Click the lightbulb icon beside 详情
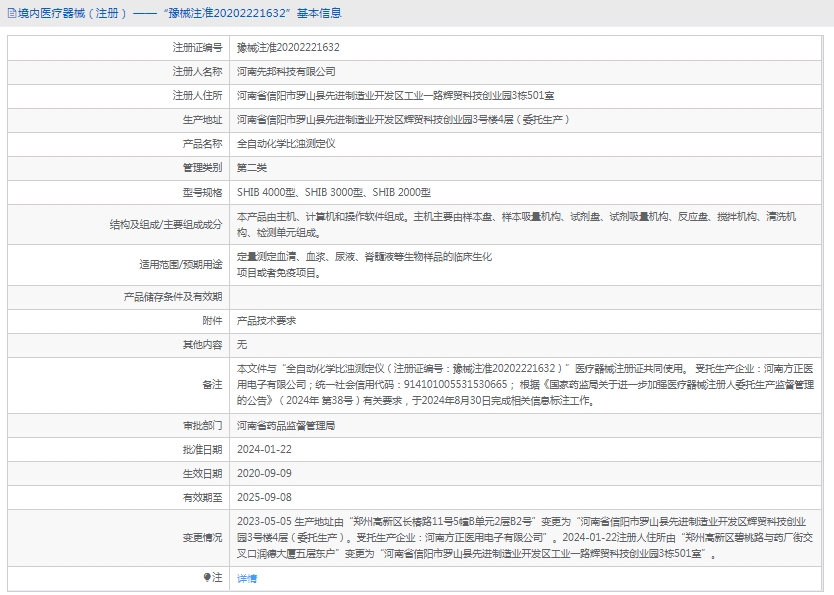The height and width of the screenshot is (595, 834). pos(207,578)
